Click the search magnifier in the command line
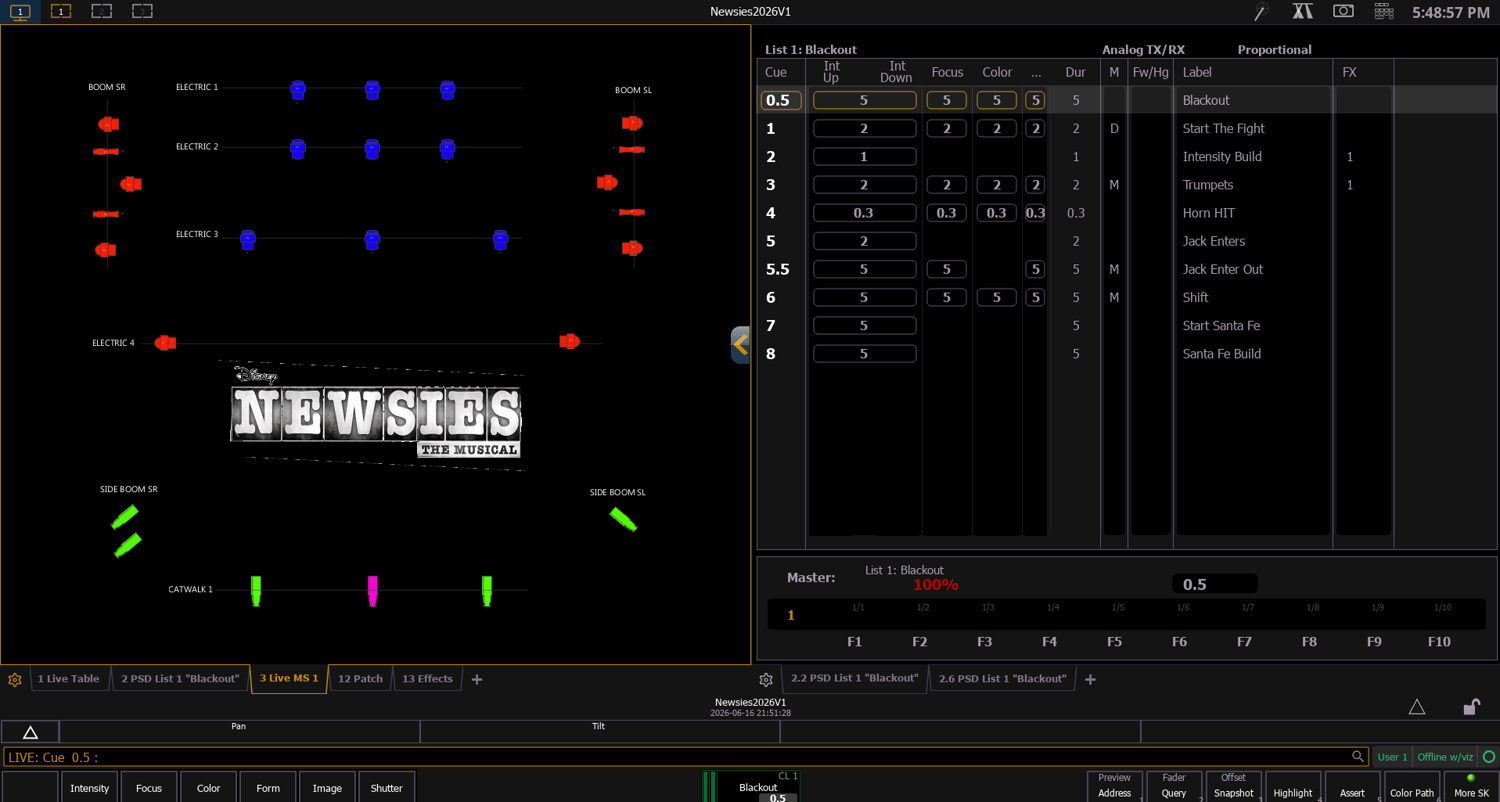Screen dimensions: 1500x802 [x=1357, y=757]
